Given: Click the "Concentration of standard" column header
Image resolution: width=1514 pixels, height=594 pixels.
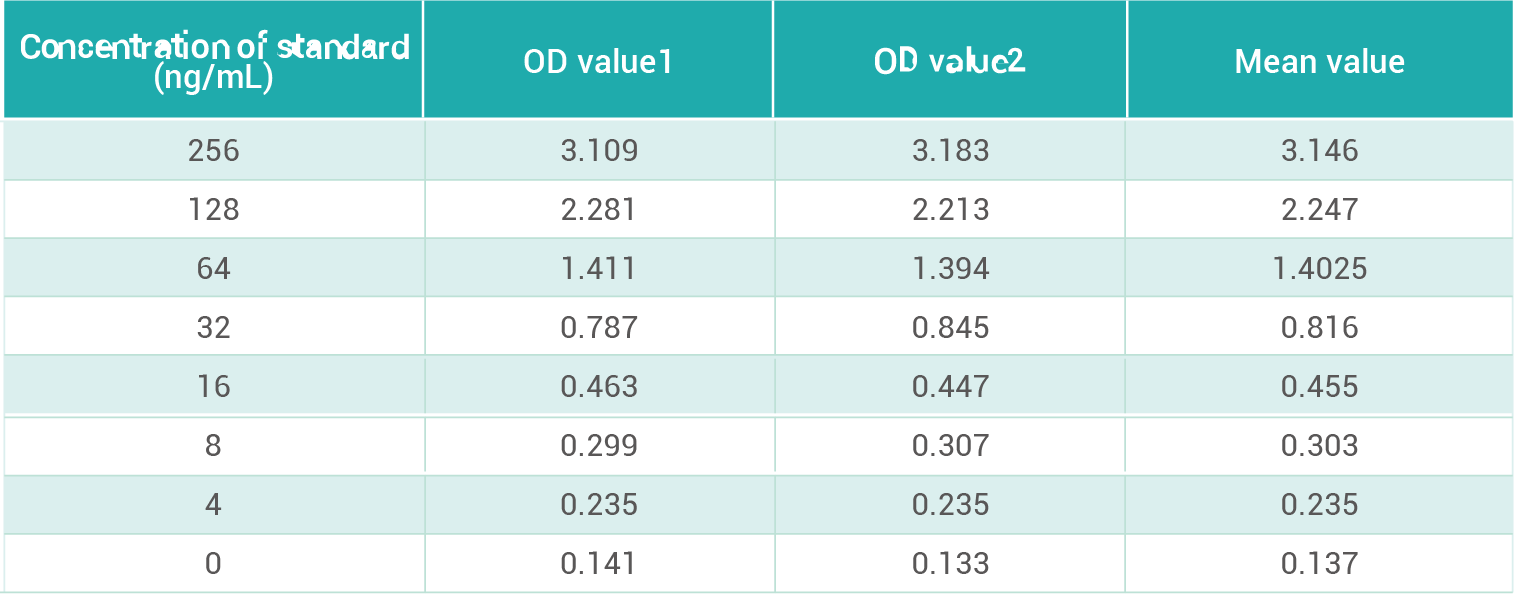Looking at the screenshot, I should click(x=214, y=62).
